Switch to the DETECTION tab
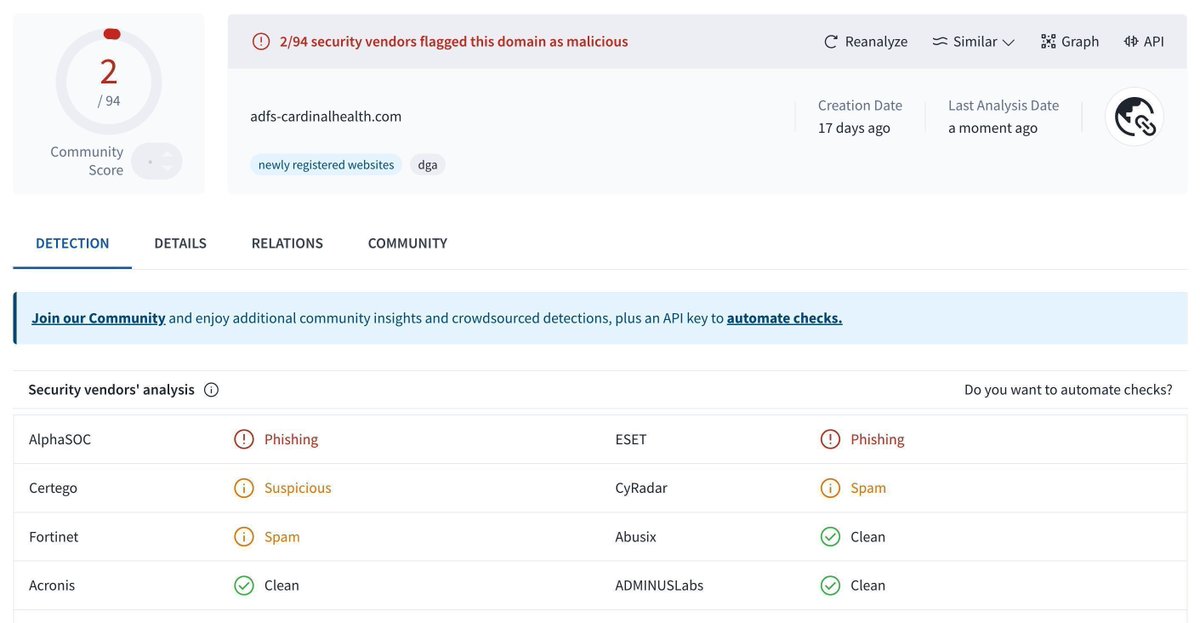 (x=72, y=243)
